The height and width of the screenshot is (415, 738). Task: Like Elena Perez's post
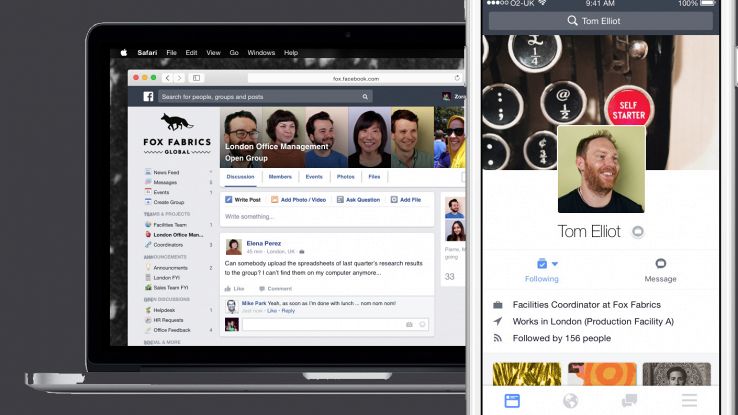pos(234,288)
